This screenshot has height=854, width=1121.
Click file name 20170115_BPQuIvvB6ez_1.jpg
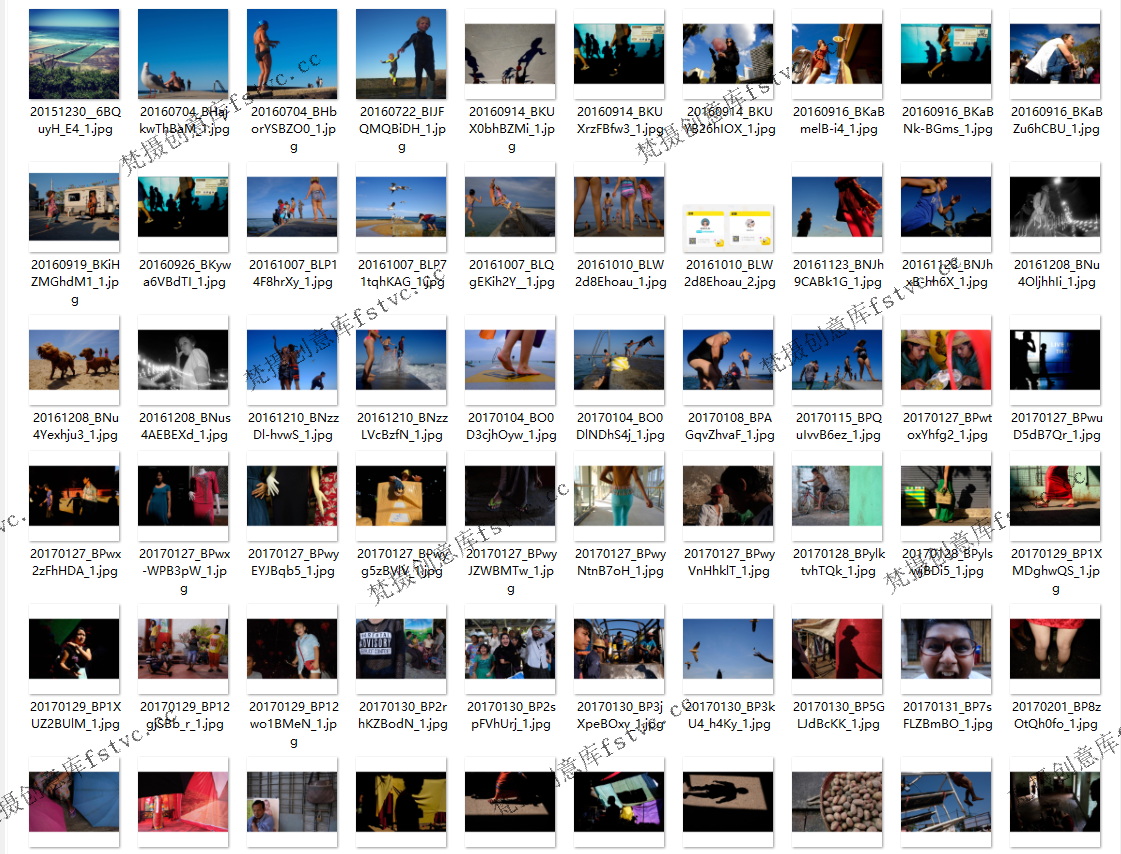tap(838, 426)
